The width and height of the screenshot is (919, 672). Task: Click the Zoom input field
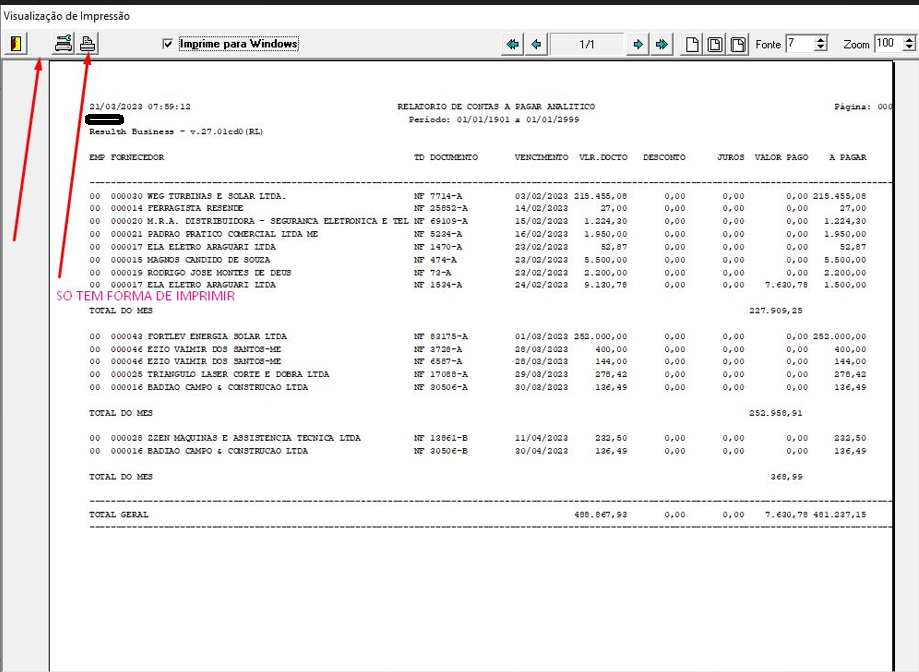889,43
